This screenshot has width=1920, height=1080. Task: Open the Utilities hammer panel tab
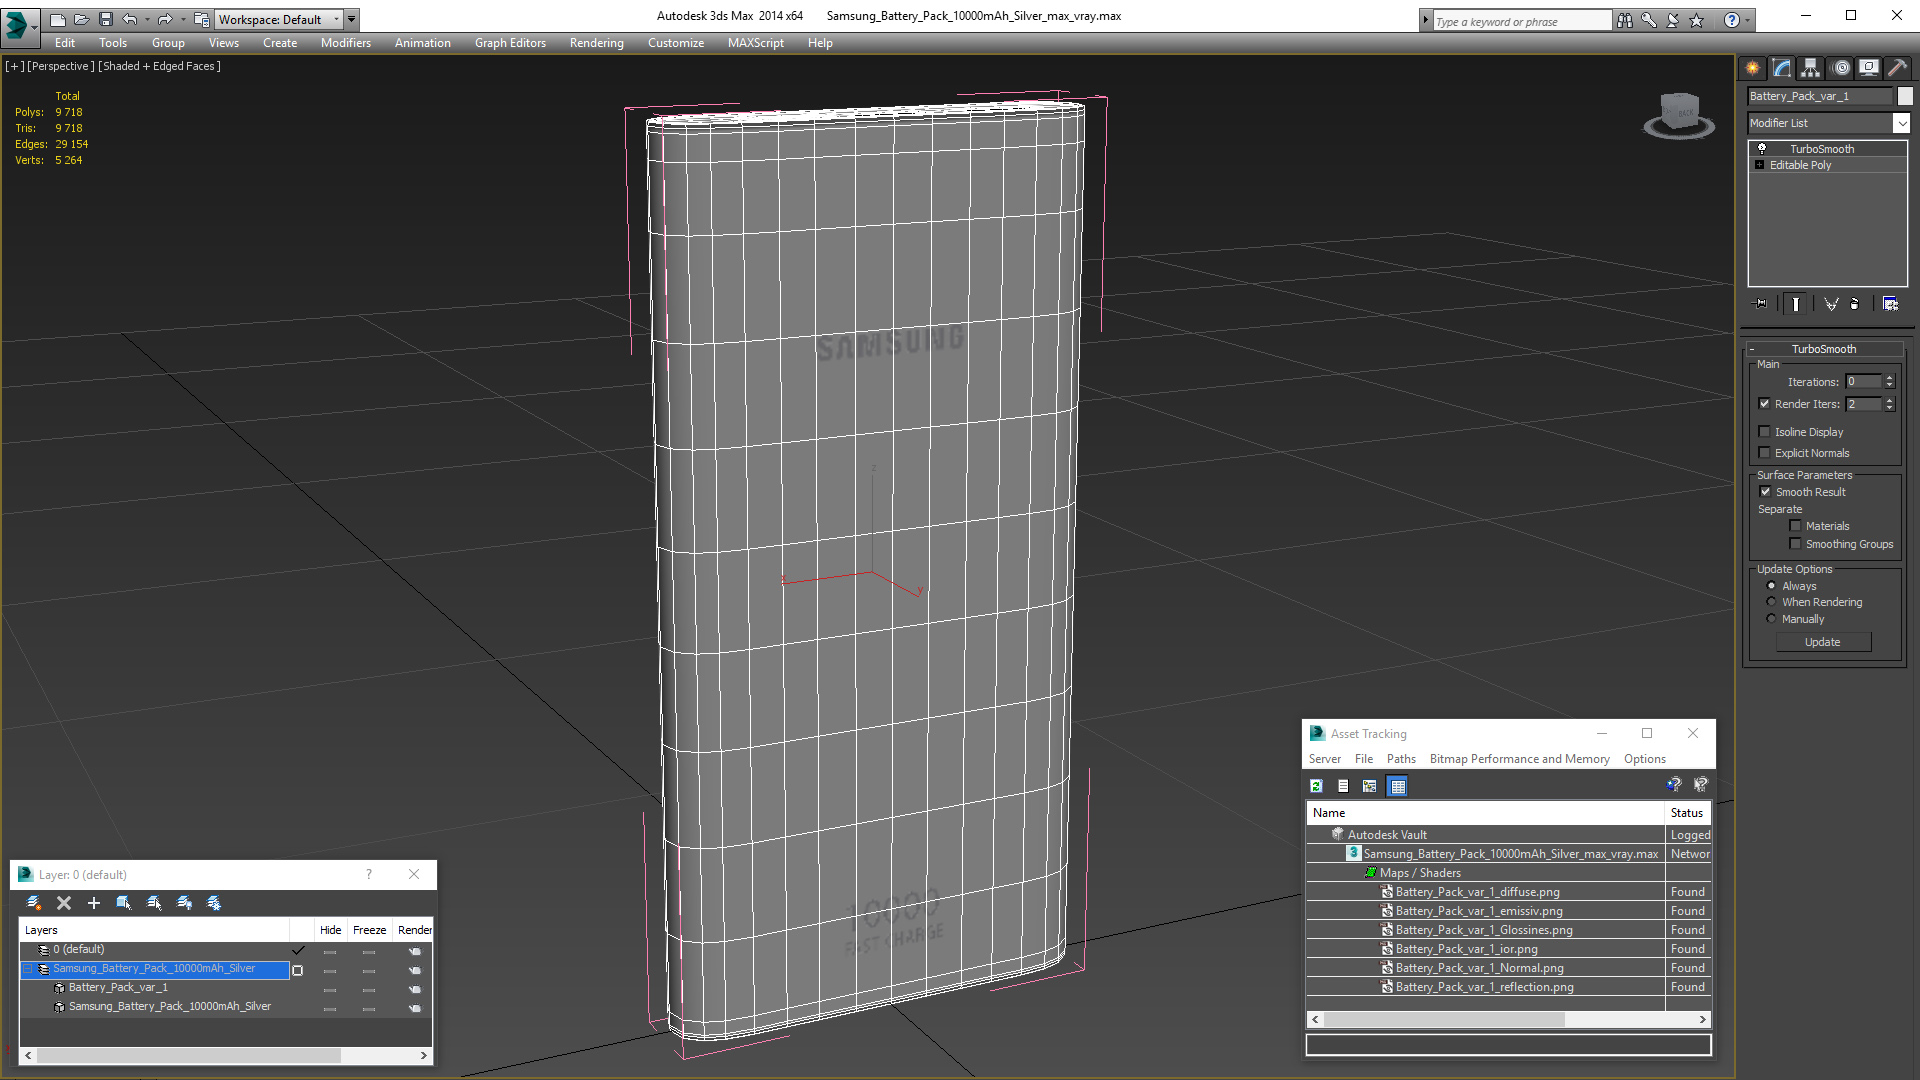coord(1897,68)
